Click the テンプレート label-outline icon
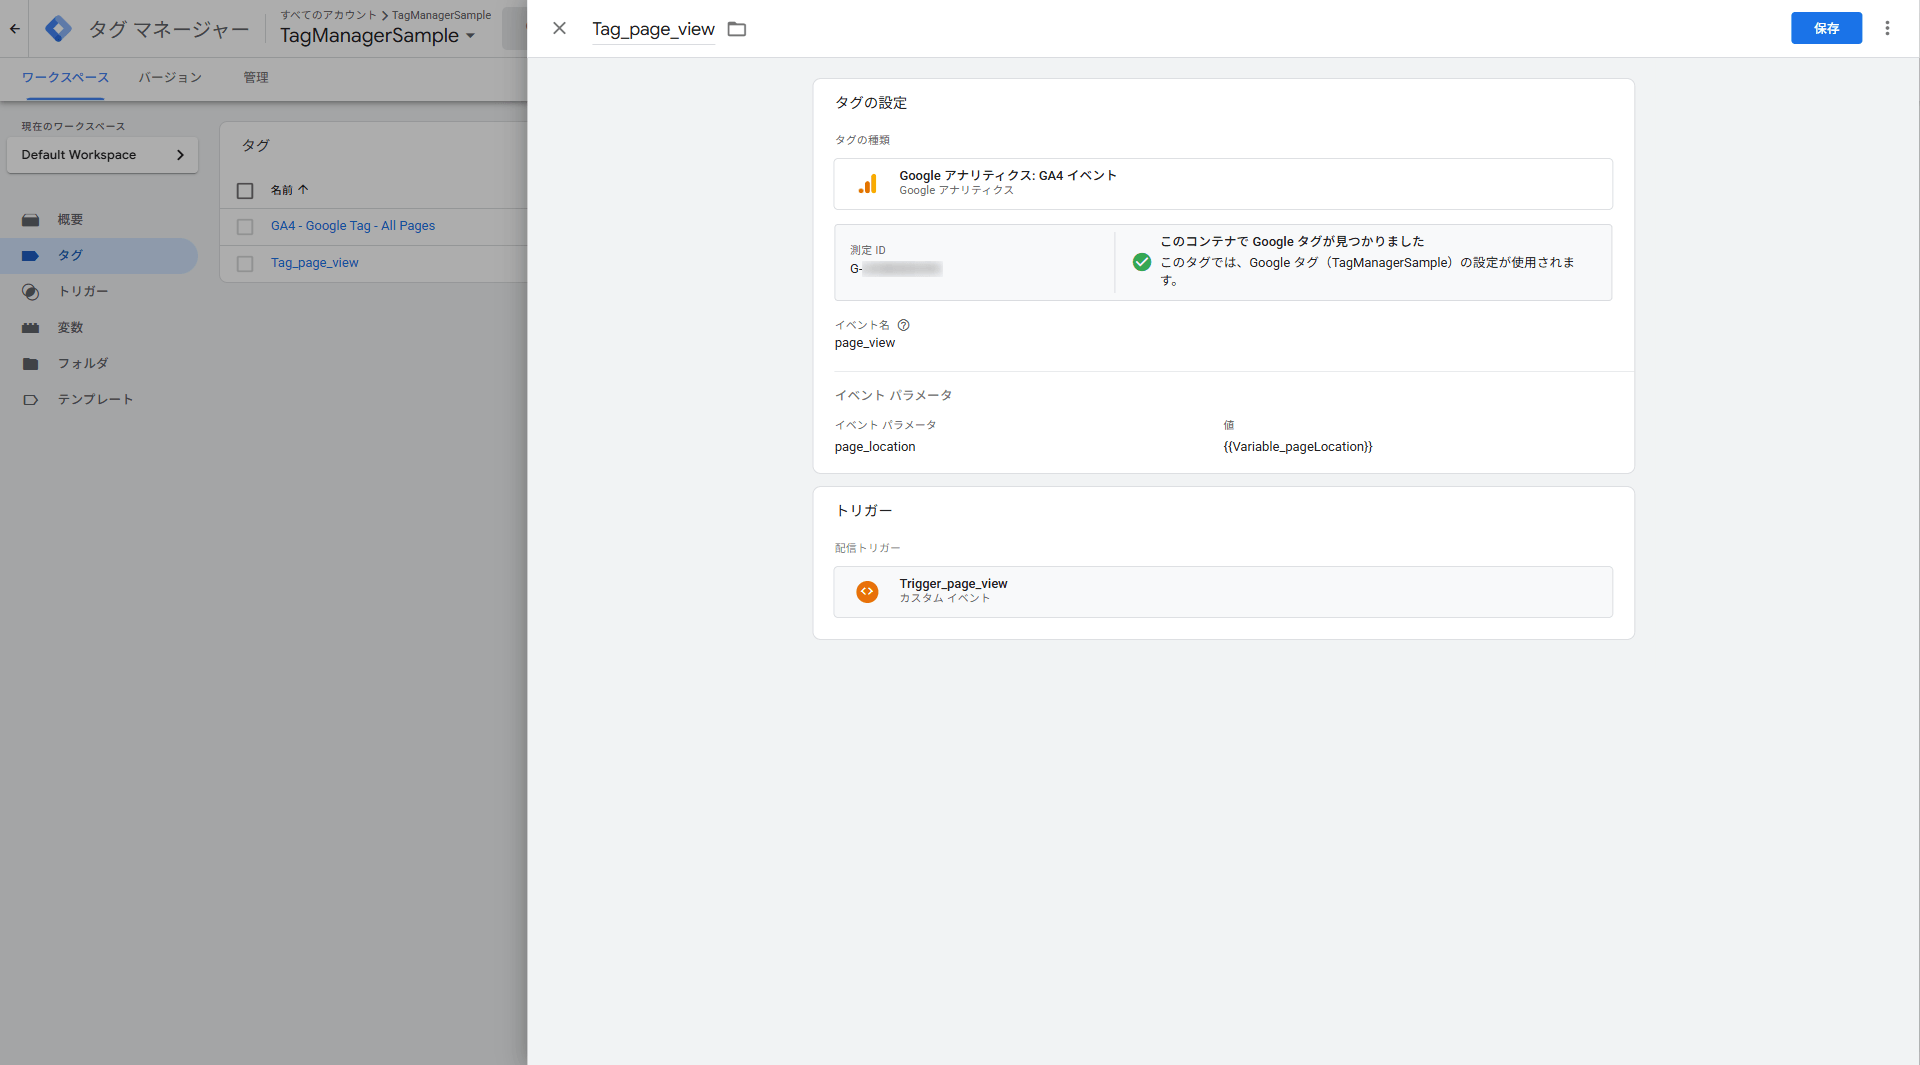The width and height of the screenshot is (1920, 1065). click(31, 400)
